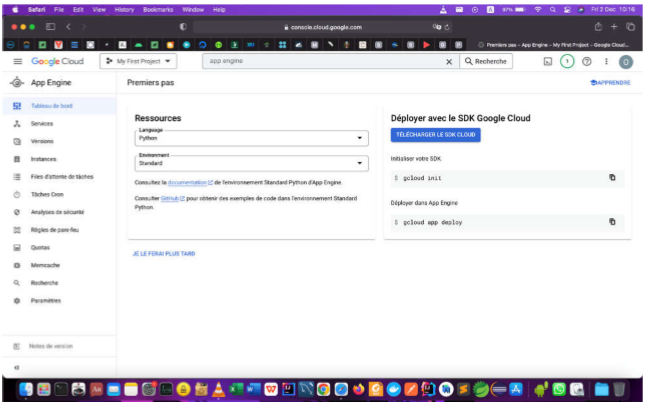Open the GitHub examples link
Image resolution: width=647 pixels, height=402 pixels.
click(x=172, y=199)
